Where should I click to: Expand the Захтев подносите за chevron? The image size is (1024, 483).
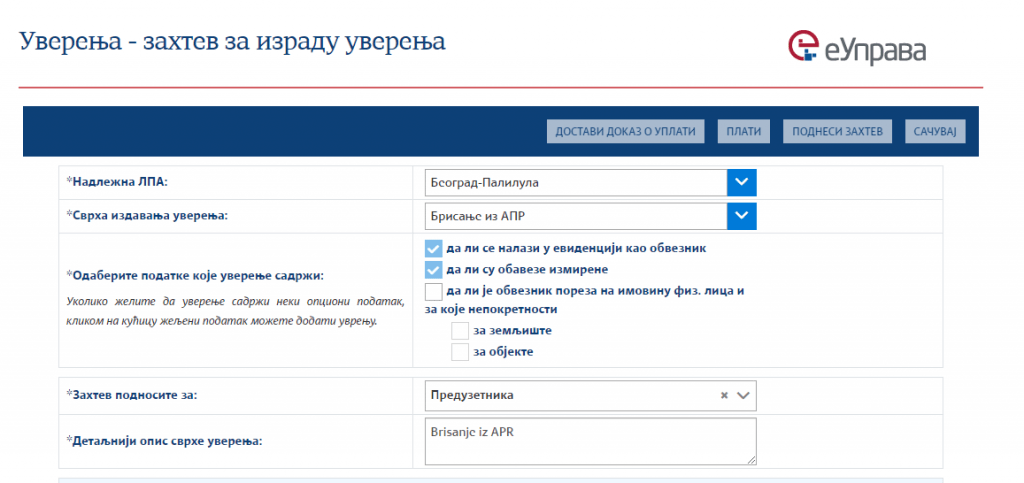743,395
